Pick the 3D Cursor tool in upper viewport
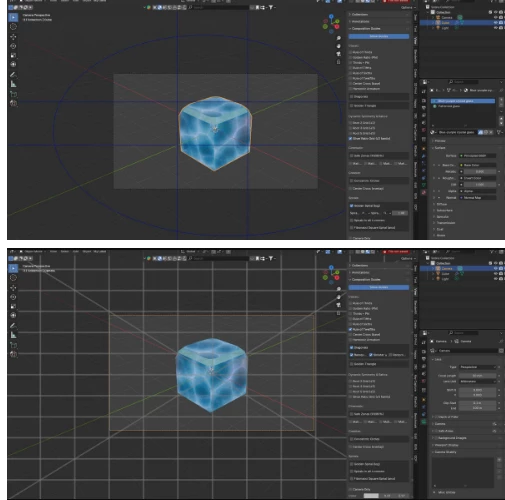Image resolution: width=505 pixels, height=500 pixels. pos(13,27)
